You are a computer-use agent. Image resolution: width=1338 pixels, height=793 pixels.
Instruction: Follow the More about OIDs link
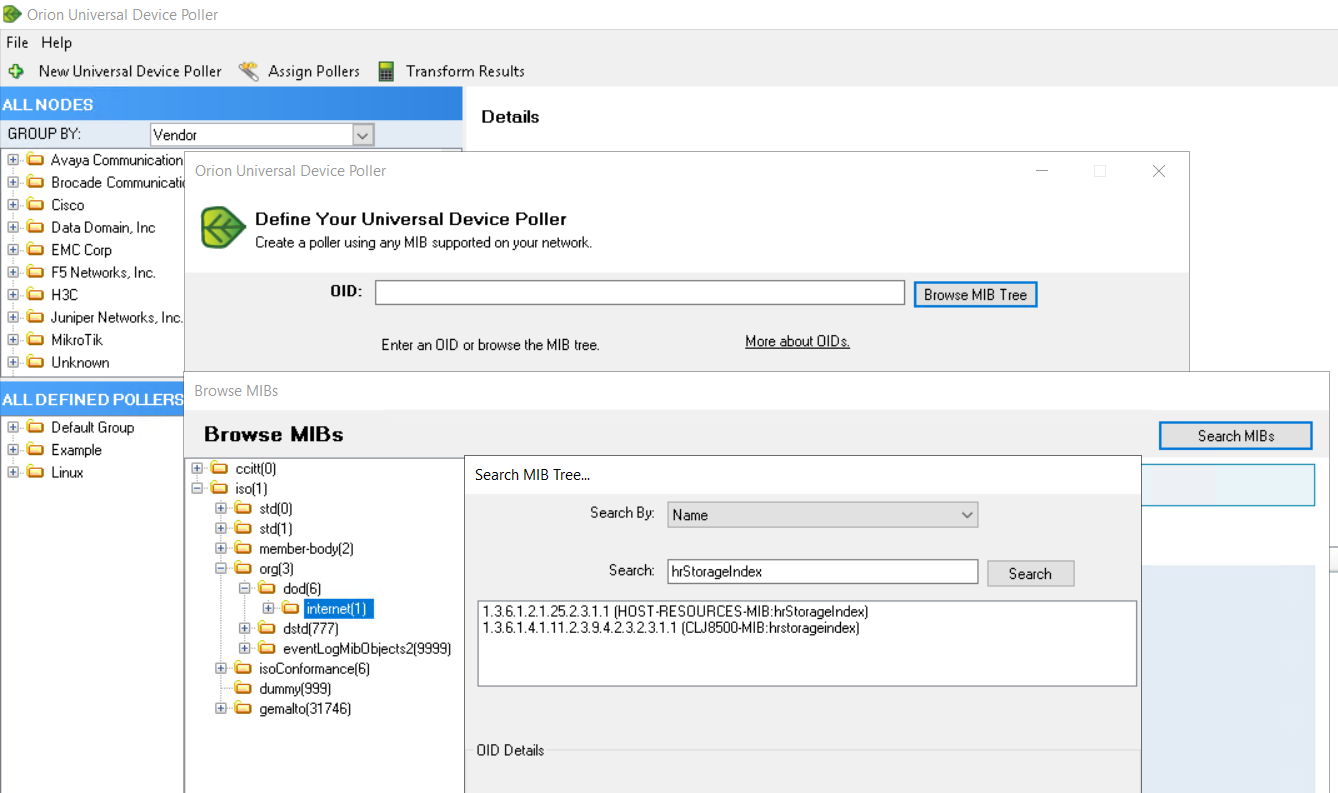coord(796,340)
